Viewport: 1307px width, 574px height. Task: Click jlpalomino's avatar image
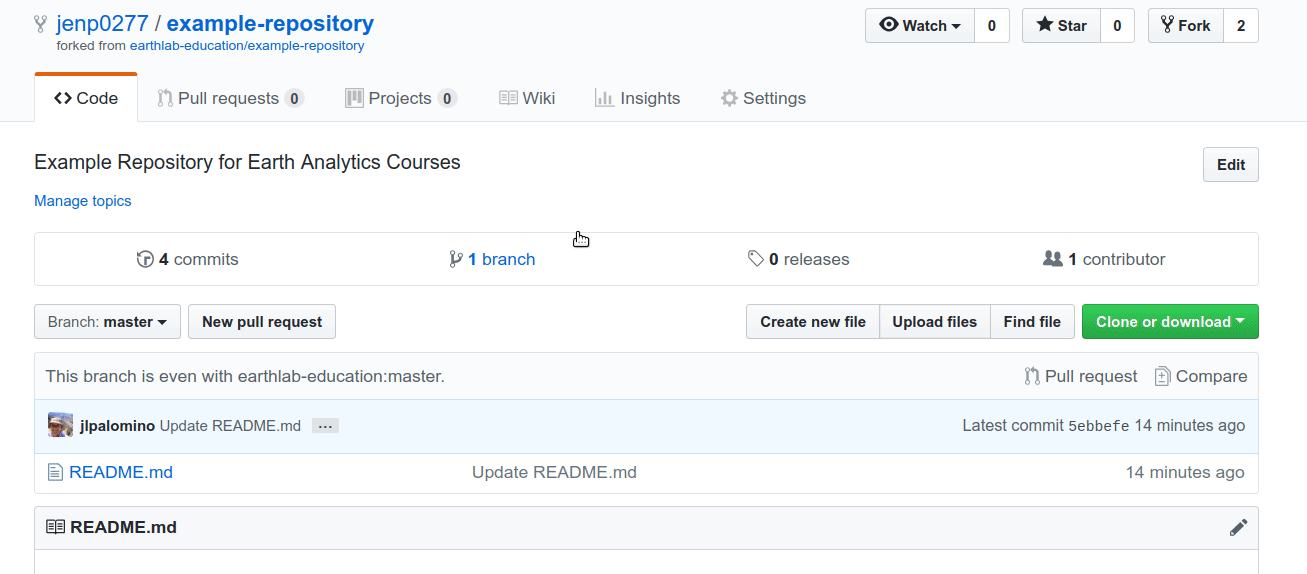60,425
